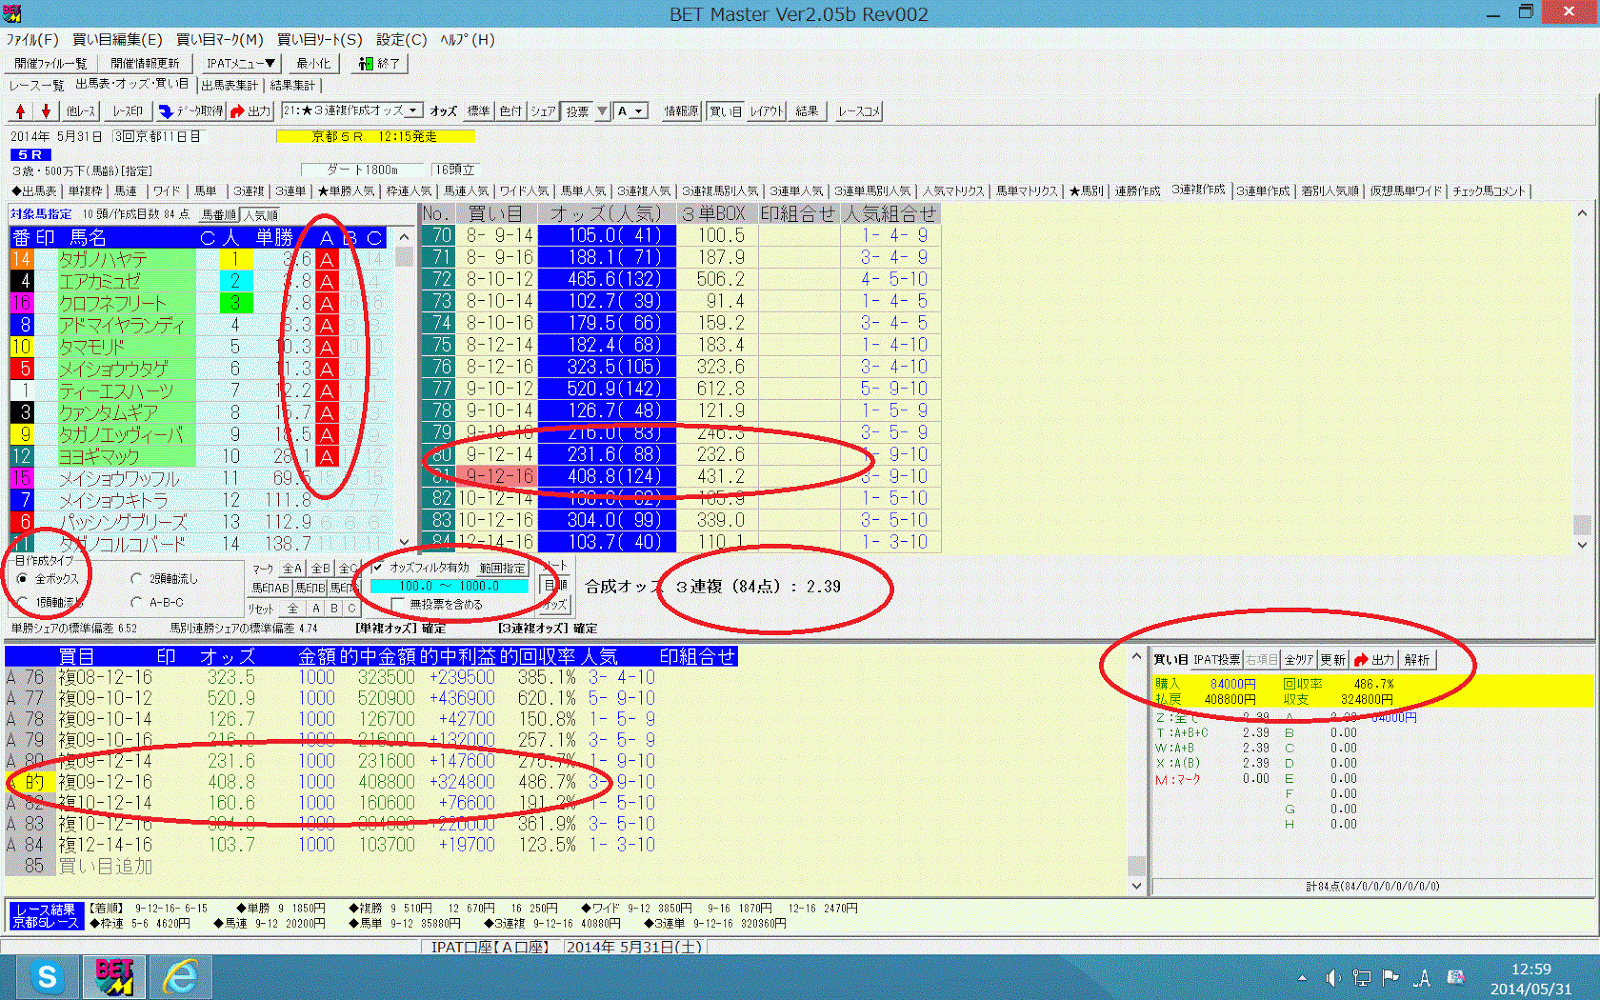Click the IPAT投票 button
1600x1000 pixels.
click(1217, 660)
